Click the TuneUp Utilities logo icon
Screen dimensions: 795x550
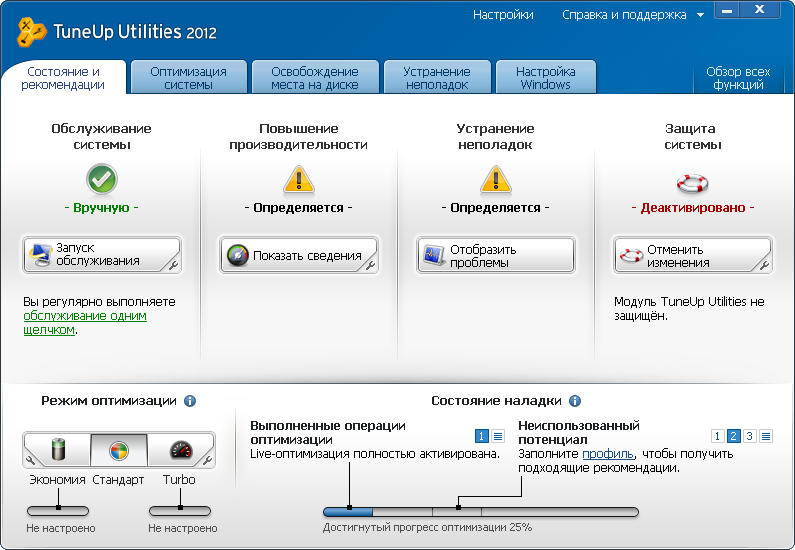(x=31, y=32)
